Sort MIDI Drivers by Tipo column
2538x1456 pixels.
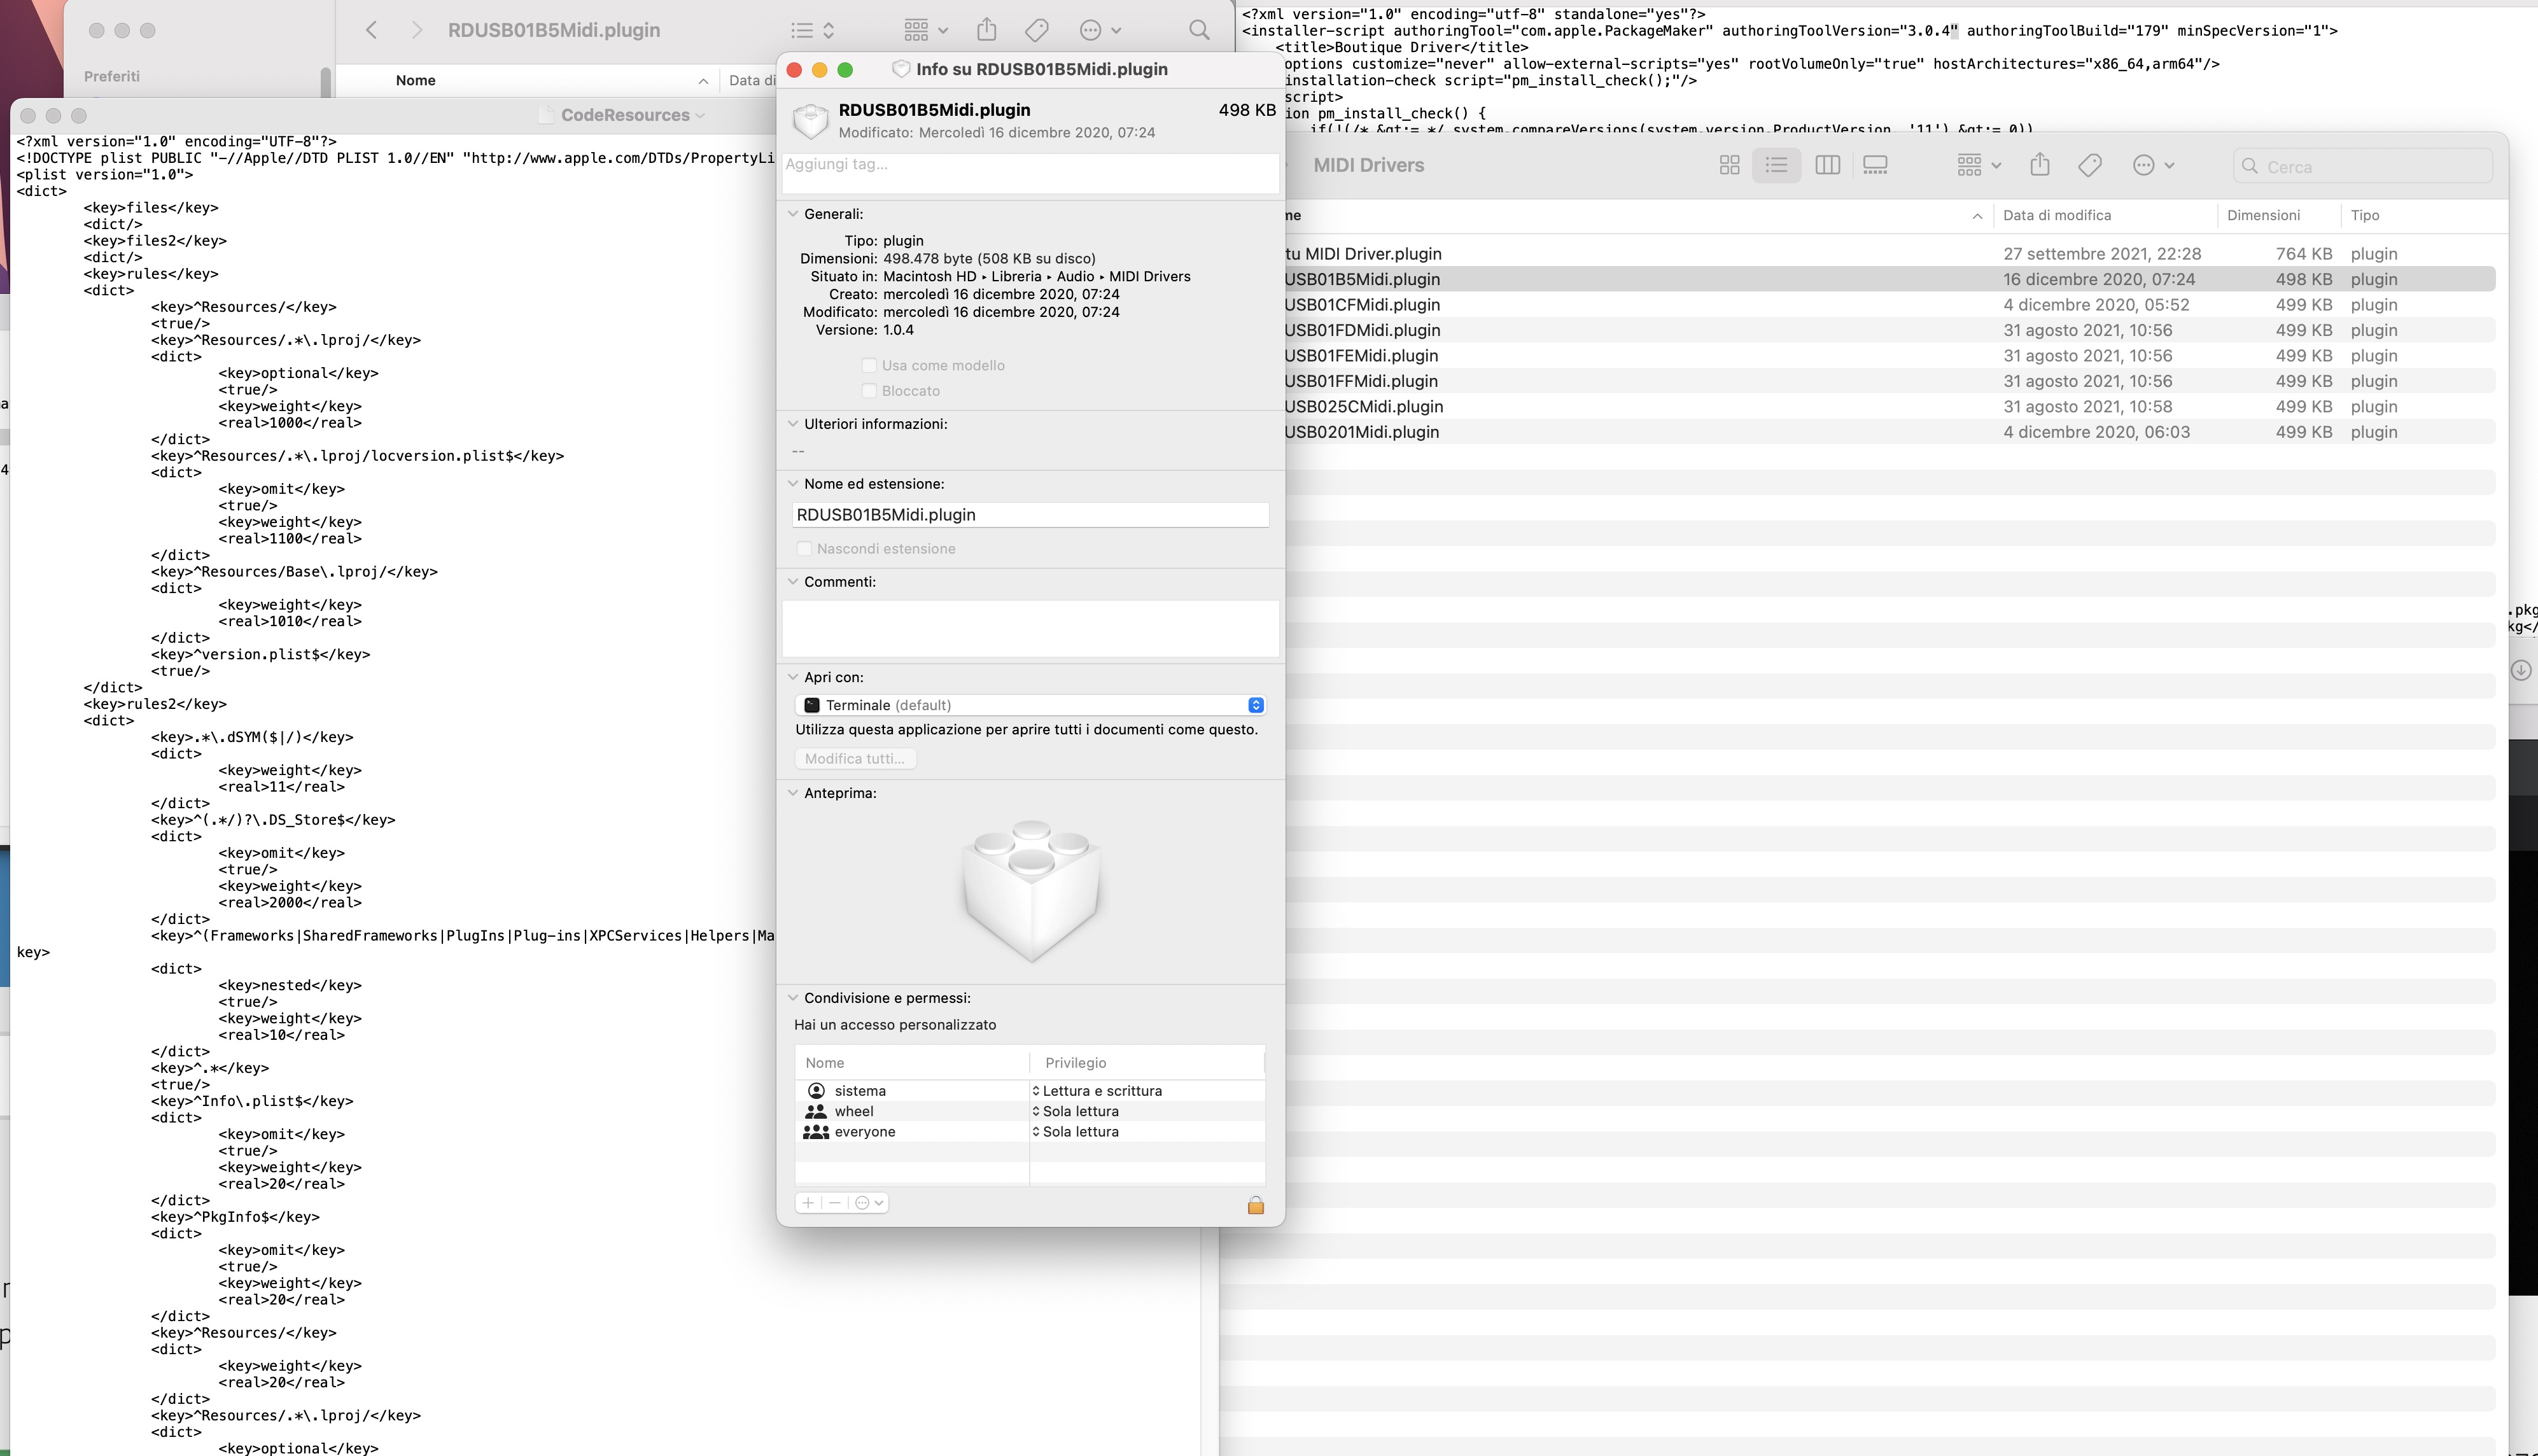pos(2365,215)
